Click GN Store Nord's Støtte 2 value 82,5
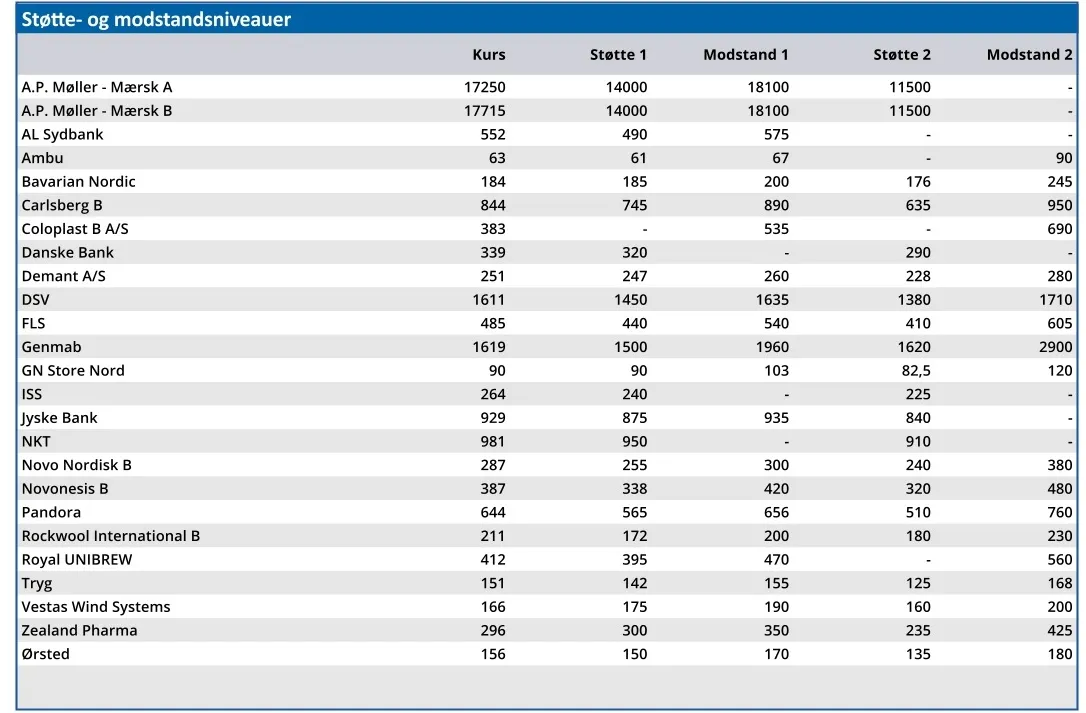 [x=916, y=371]
